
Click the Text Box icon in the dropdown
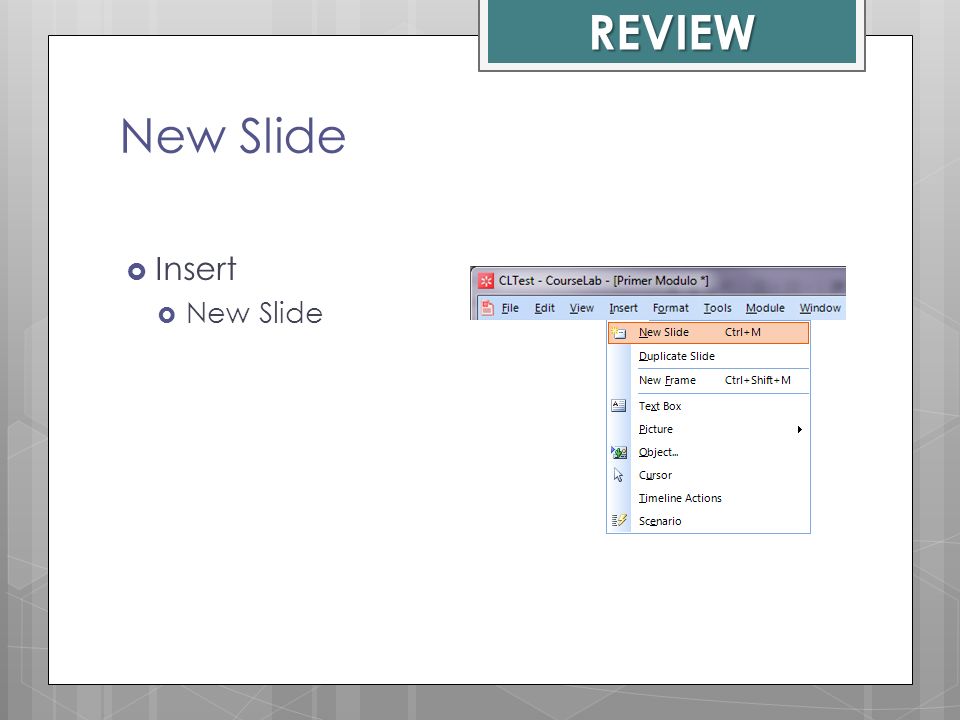pos(618,405)
